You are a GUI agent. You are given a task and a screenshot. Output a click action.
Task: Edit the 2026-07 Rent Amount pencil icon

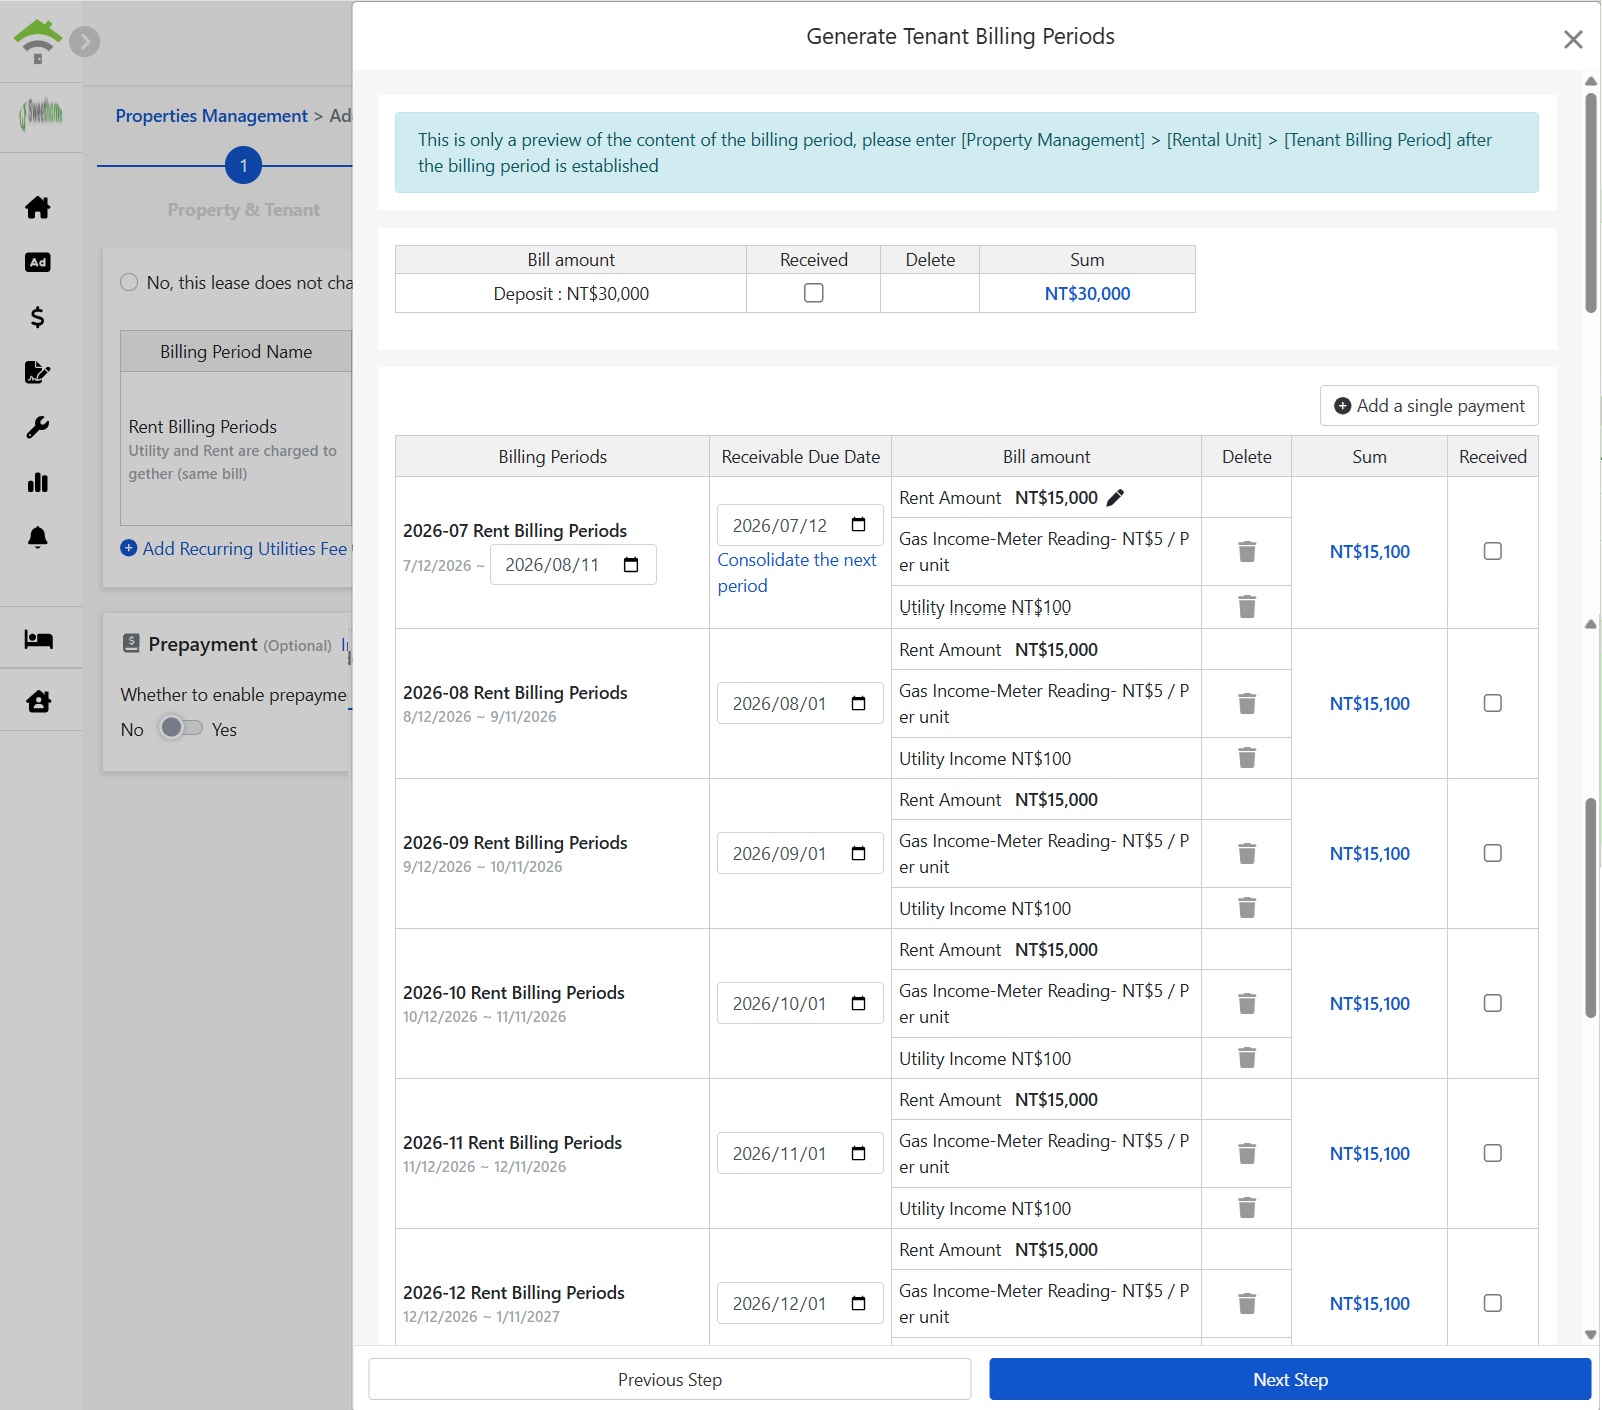click(x=1115, y=498)
